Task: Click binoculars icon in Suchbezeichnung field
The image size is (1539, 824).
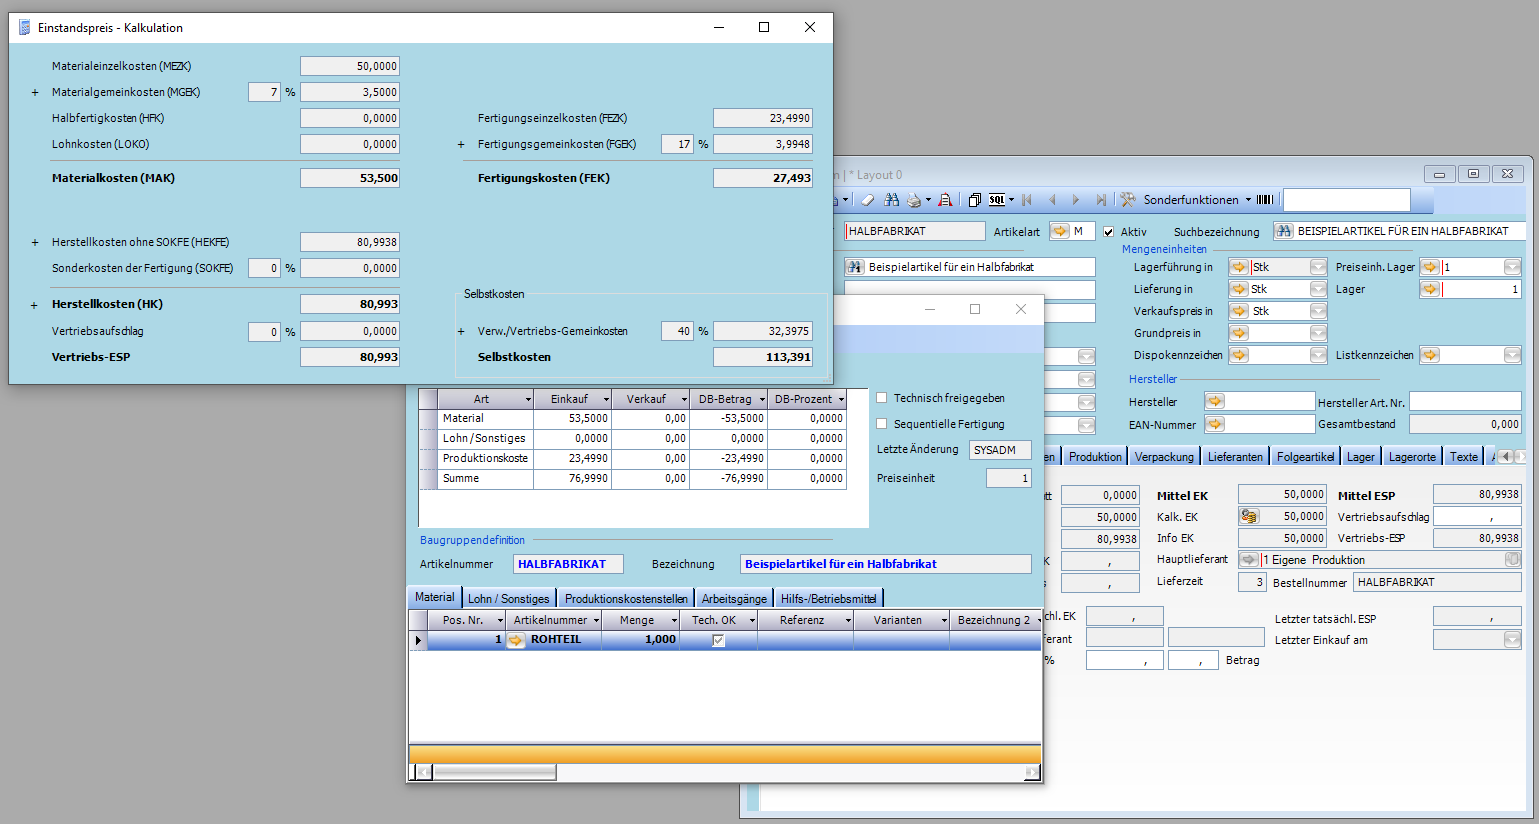Action: tap(1284, 231)
